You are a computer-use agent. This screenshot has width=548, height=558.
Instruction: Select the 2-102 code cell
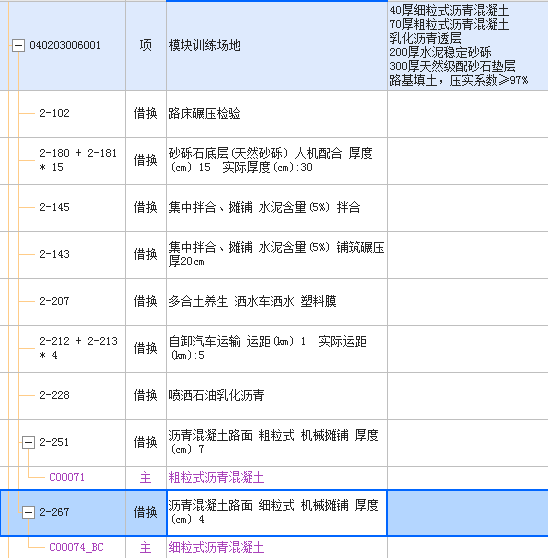point(54,113)
